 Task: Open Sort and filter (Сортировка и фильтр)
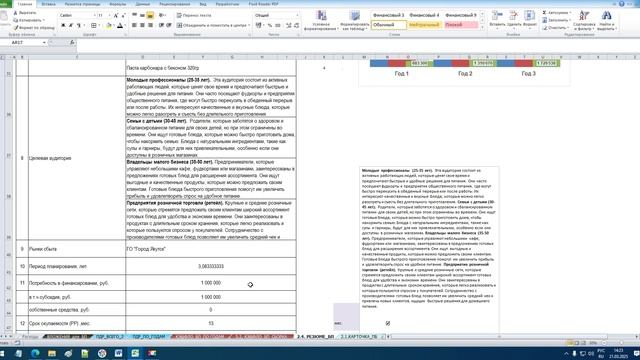[584, 20]
